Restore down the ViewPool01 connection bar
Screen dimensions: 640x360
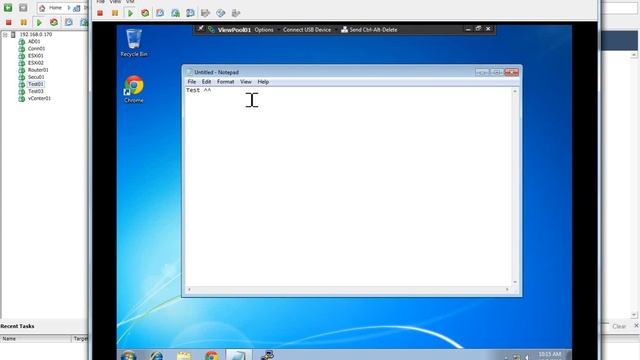[x=478, y=29]
